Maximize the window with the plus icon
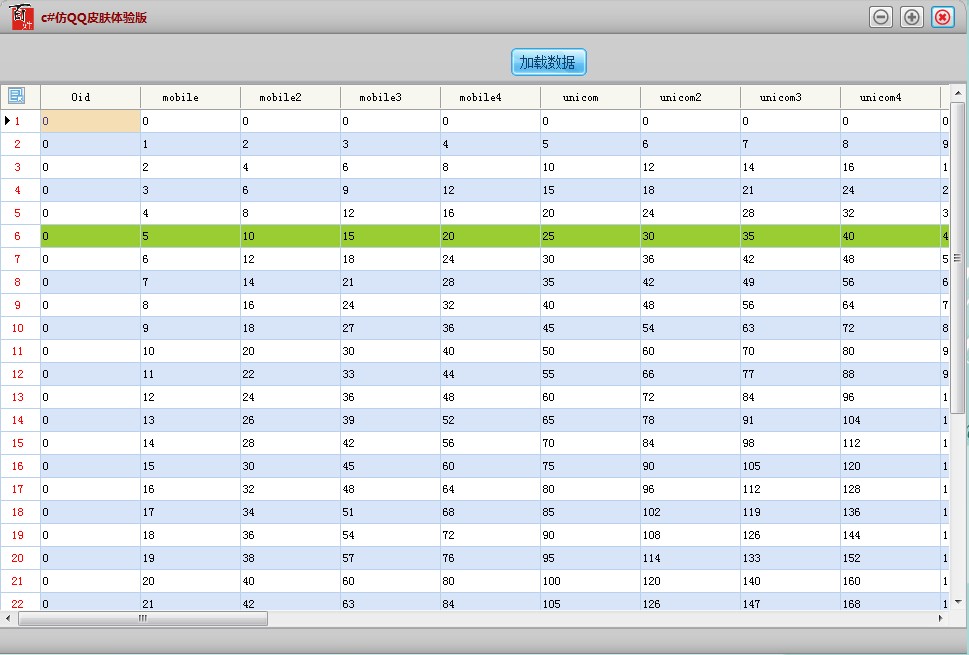Viewport: 969px width, 655px height. point(911,17)
